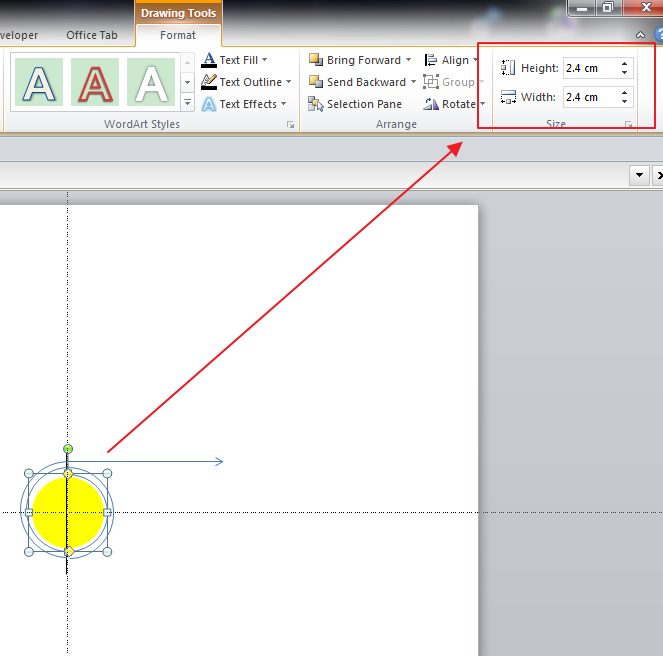Click the top-right corner sizing handle
This screenshot has height=656, width=663.
[107, 473]
